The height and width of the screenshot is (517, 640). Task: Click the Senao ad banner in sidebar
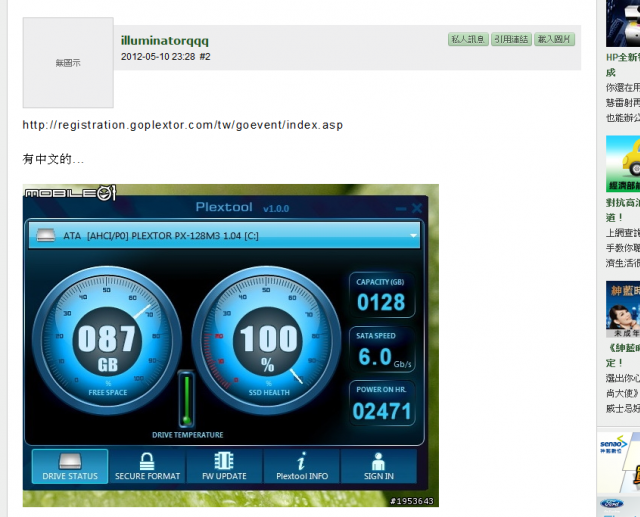(x=618, y=461)
